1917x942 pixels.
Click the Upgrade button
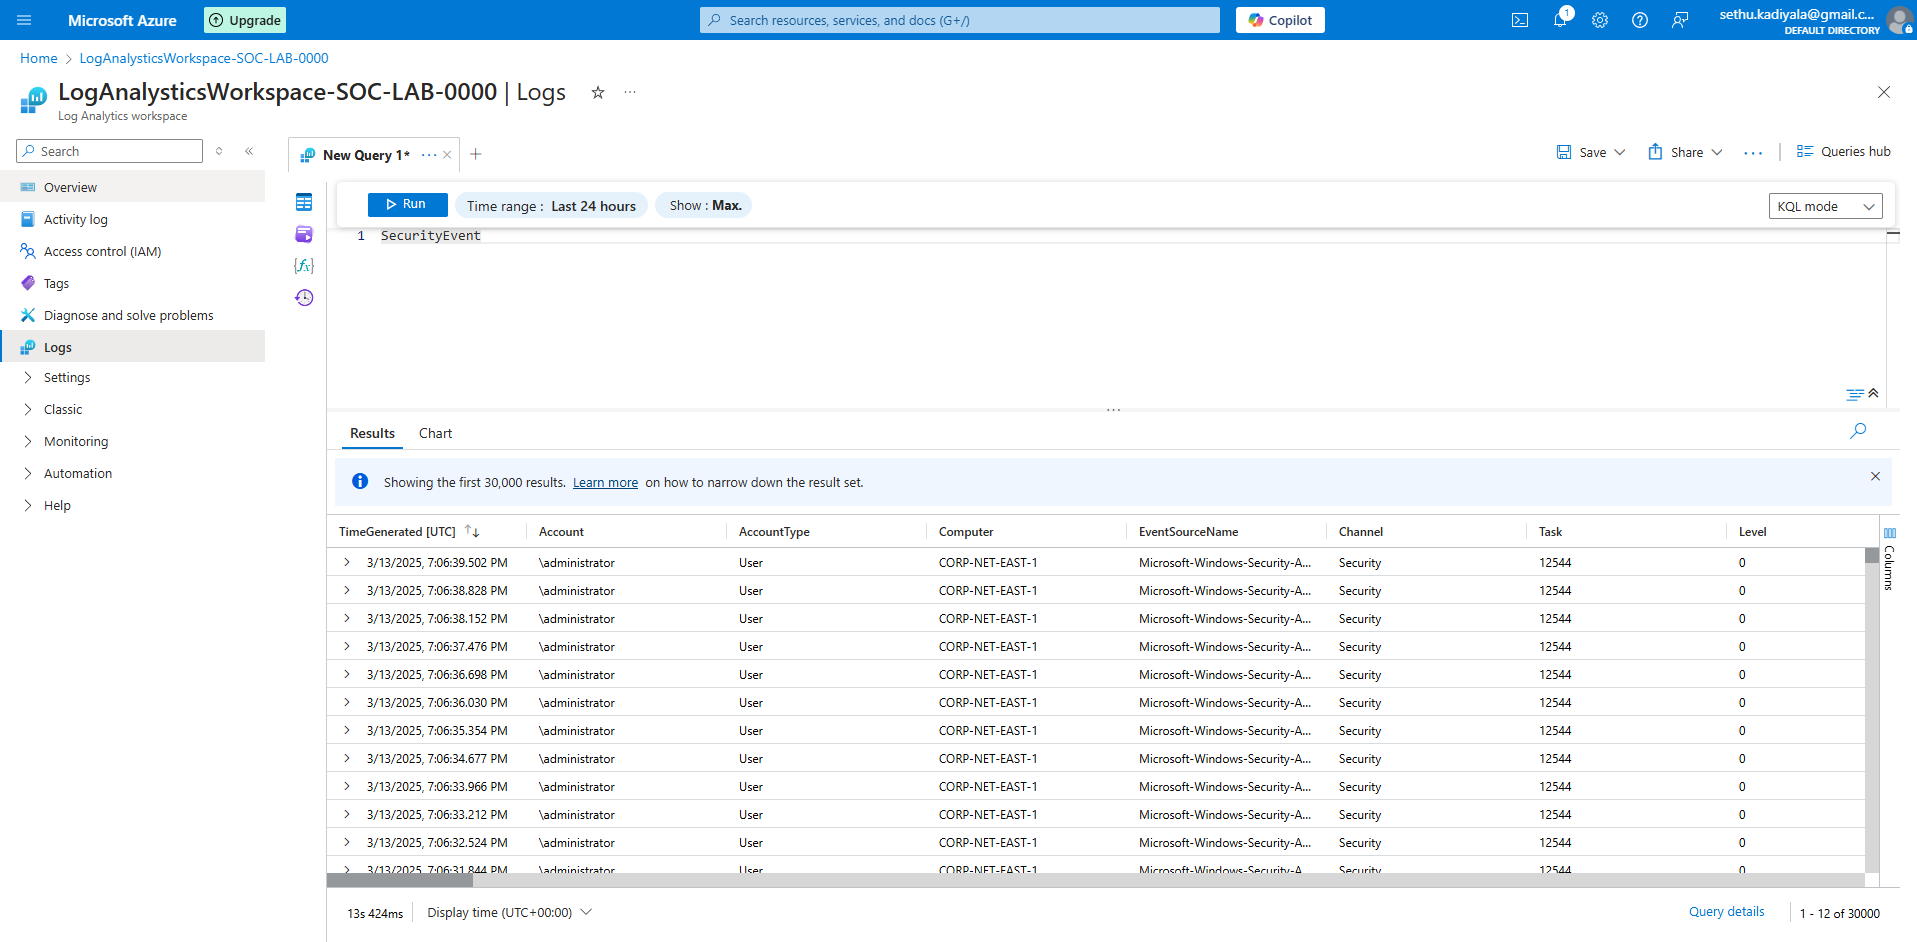(245, 20)
